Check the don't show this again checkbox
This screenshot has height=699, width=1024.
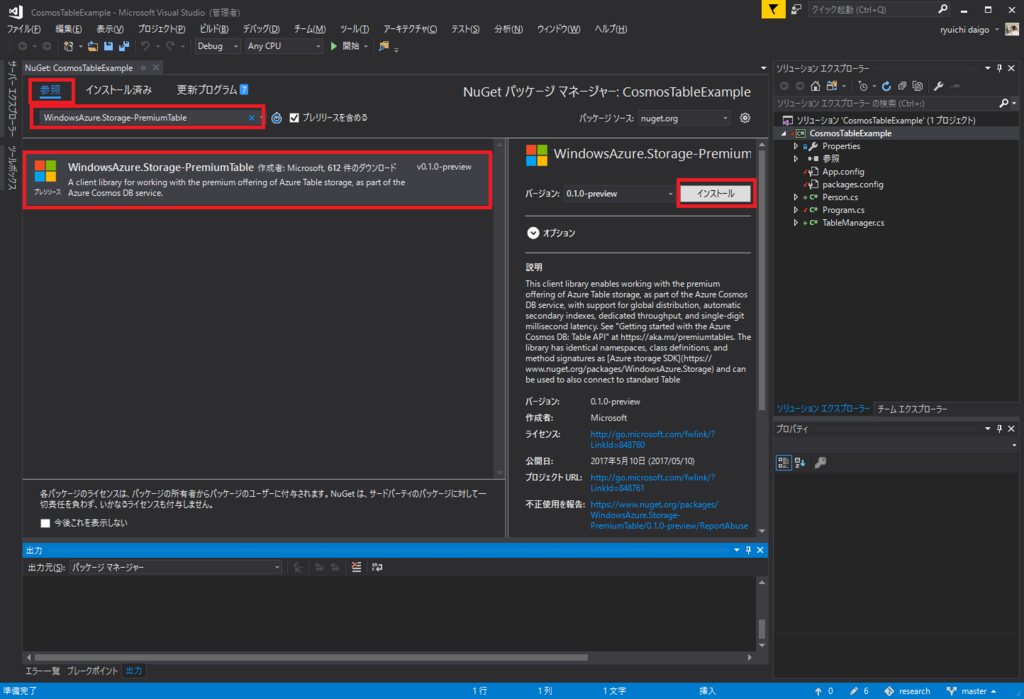45,523
